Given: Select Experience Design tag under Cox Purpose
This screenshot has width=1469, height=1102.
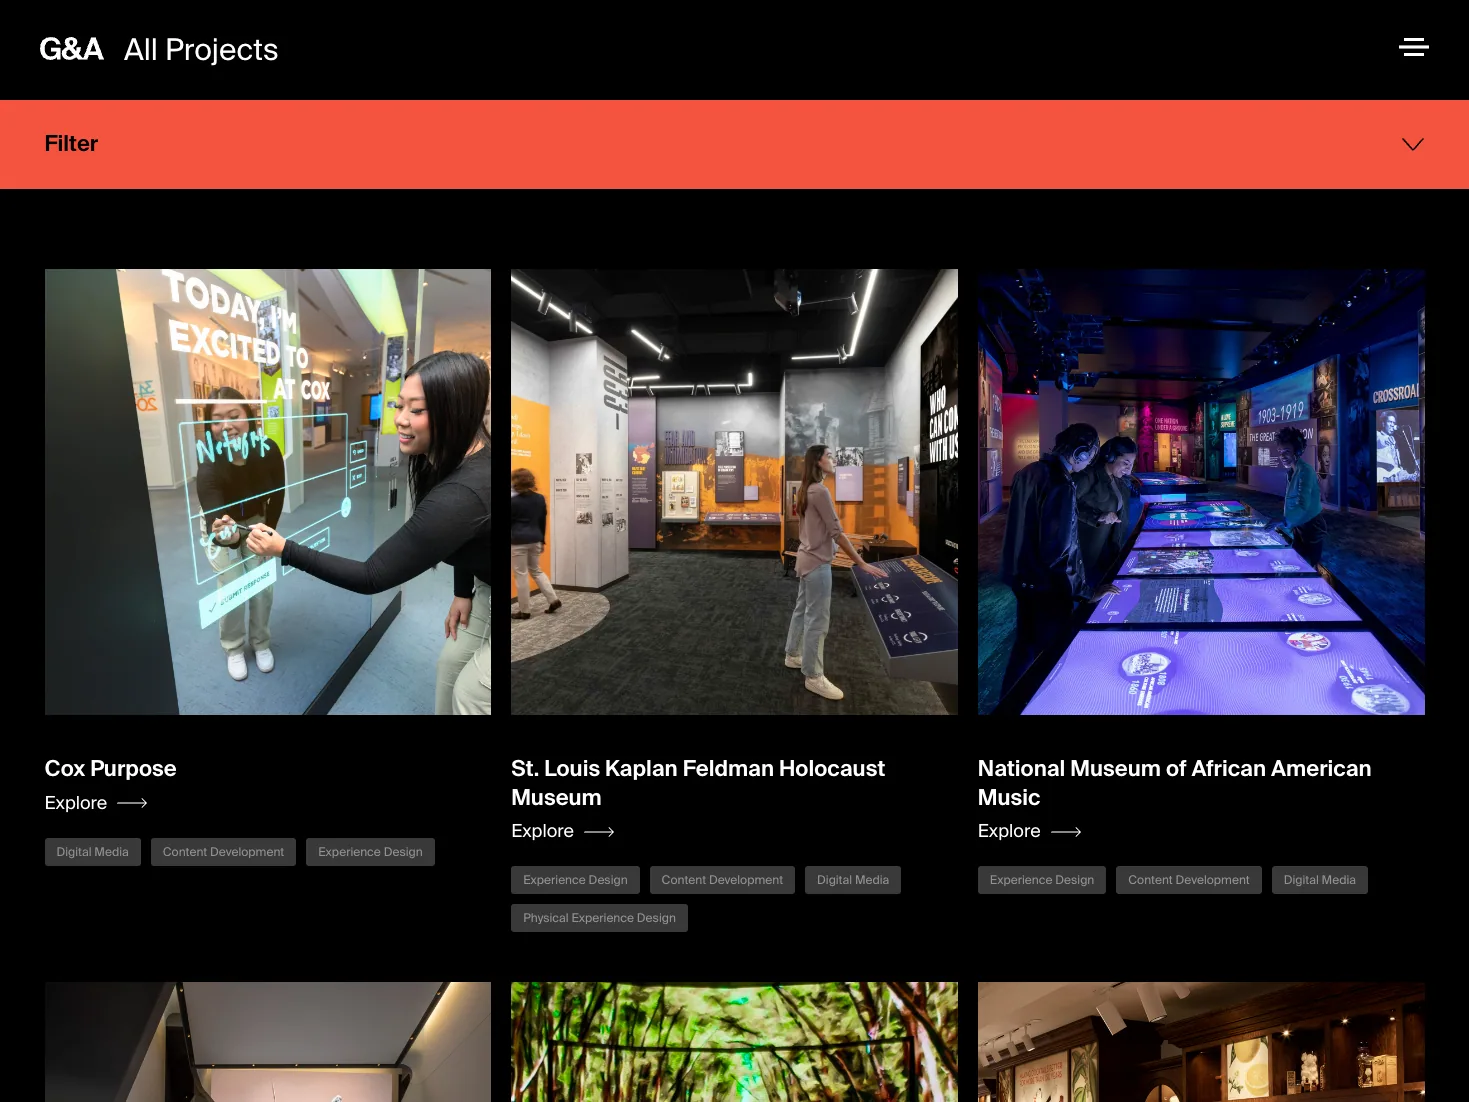Looking at the screenshot, I should pyautogui.click(x=370, y=852).
